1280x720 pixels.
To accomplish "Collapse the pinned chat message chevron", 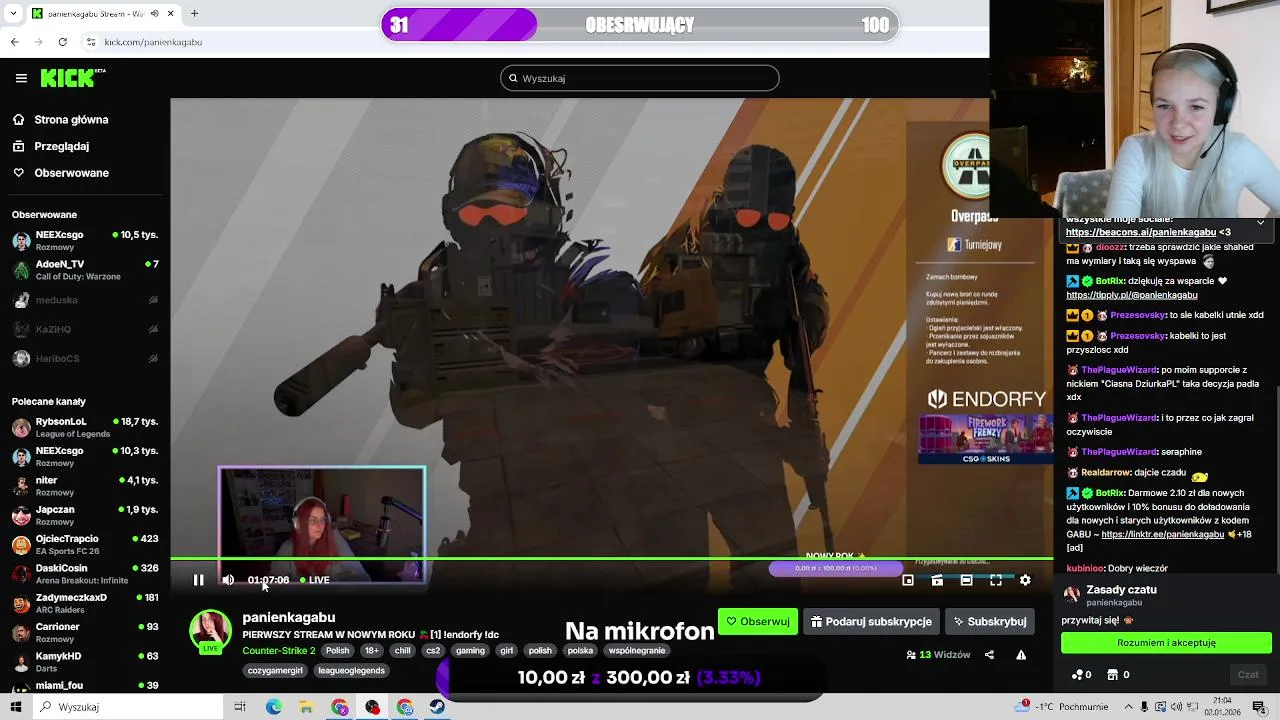I will pyautogui.click(x=1260, y=222).
